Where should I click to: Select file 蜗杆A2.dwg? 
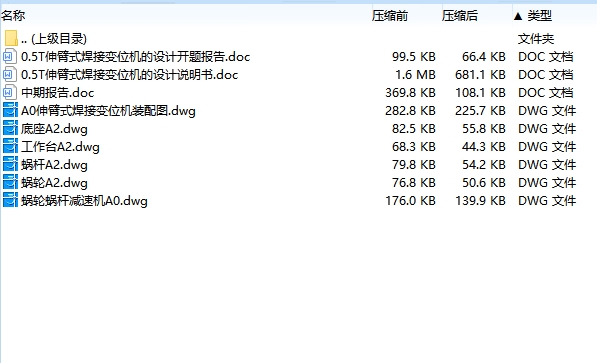54,165
